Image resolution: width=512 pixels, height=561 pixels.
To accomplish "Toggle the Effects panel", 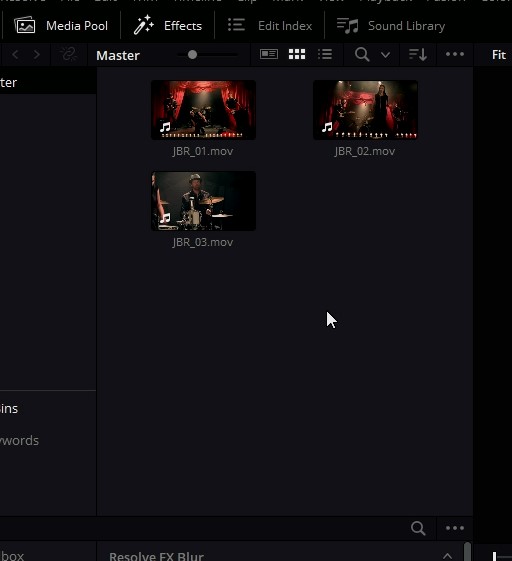I will tap(168, 26).
